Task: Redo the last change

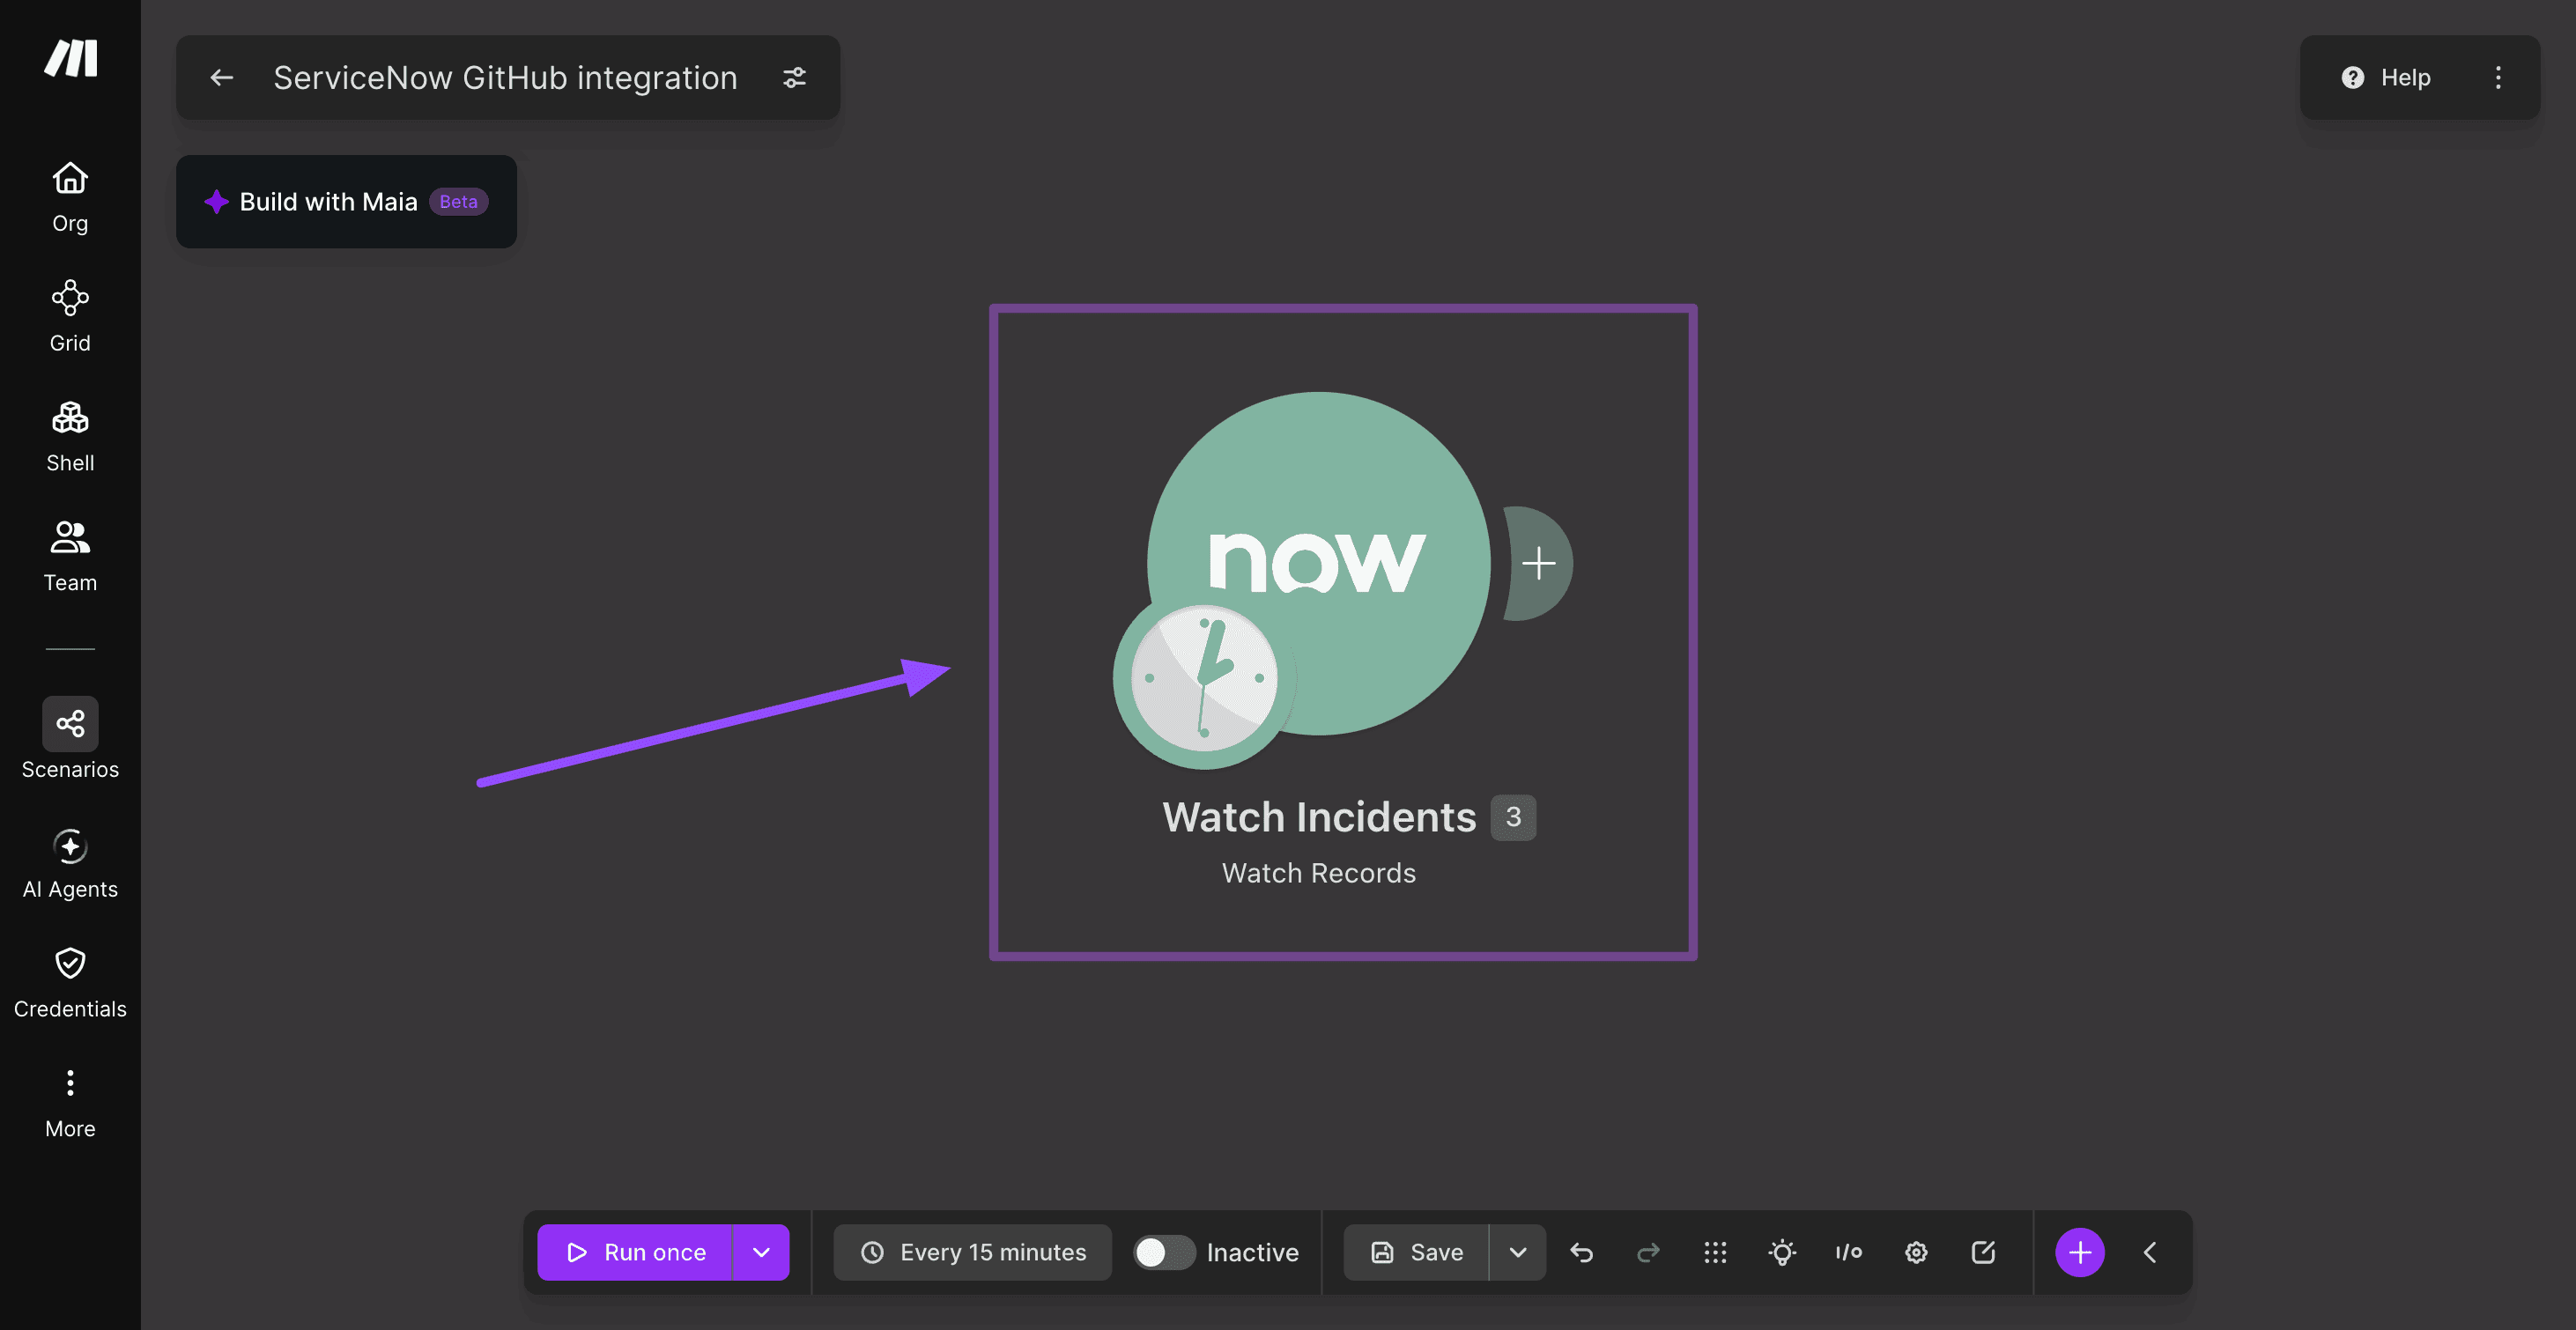Action: coord(1648,1252)
